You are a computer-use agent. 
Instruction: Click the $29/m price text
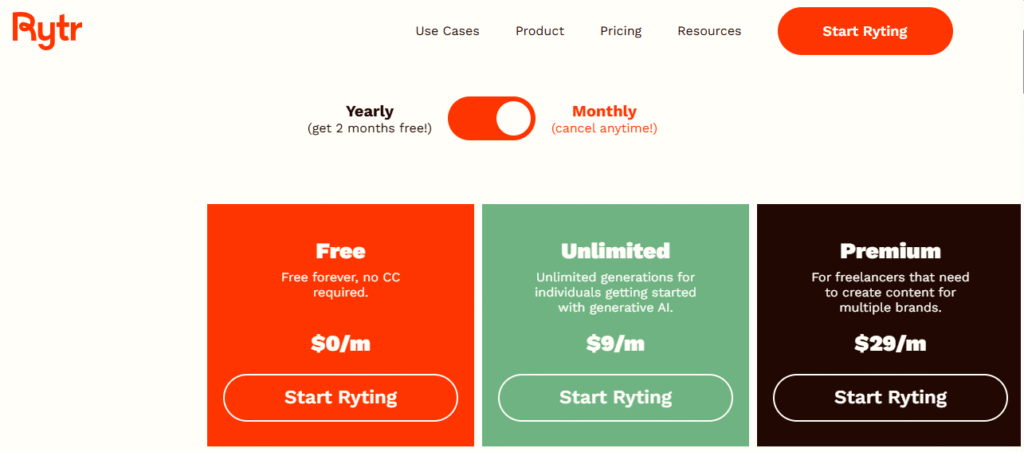pos(890,344)
